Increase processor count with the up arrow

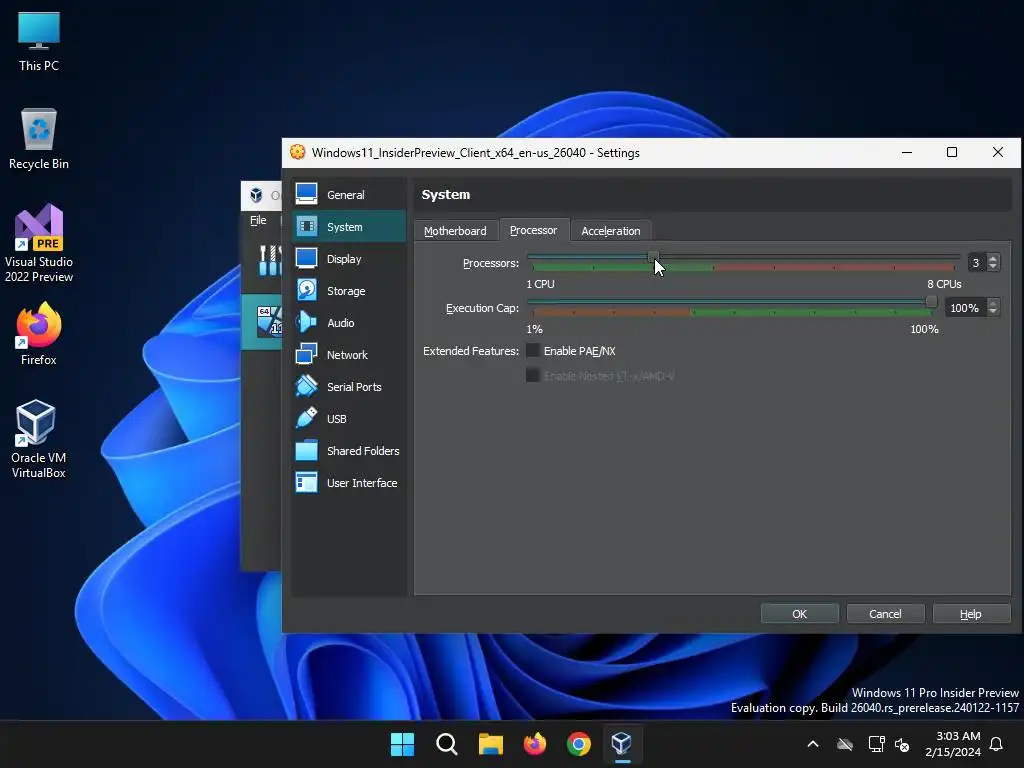(x=993, y=259)
